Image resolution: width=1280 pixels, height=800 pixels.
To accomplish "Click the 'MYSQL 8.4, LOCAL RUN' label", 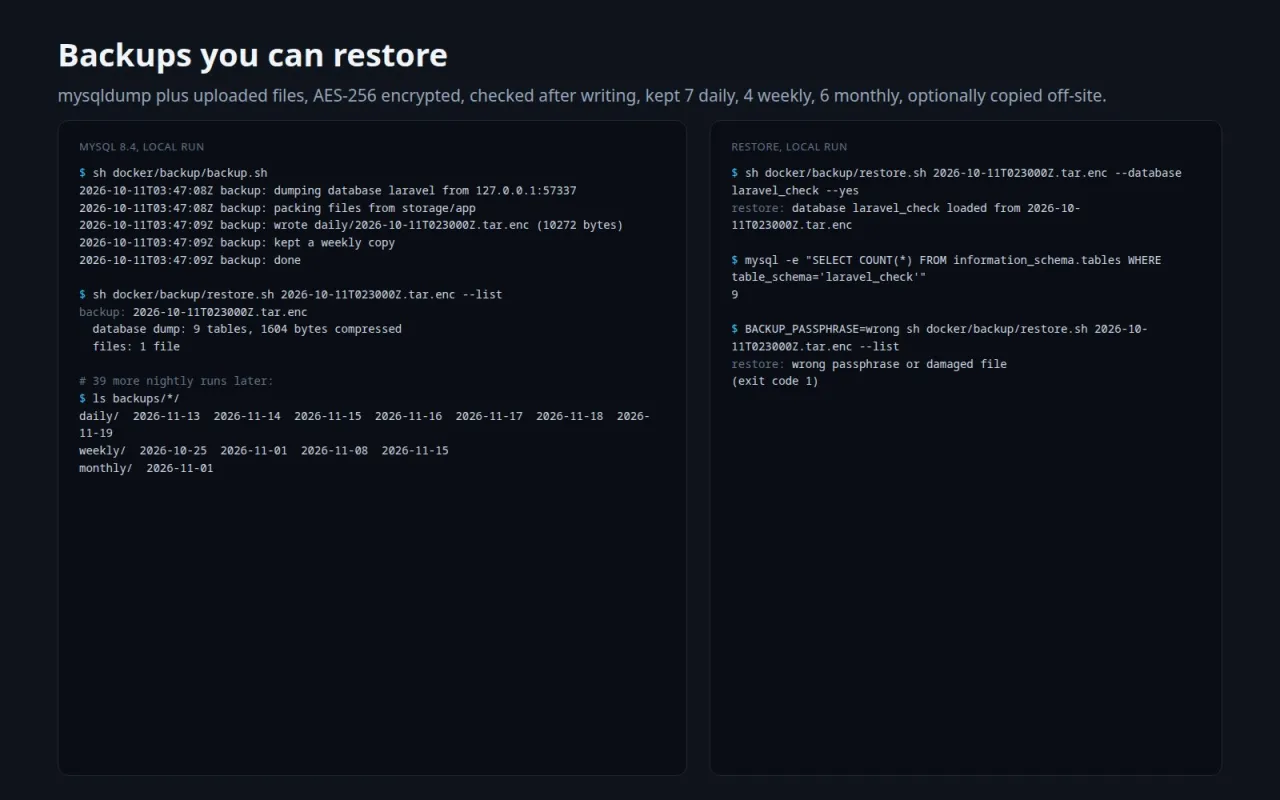I will coord(142,147).
